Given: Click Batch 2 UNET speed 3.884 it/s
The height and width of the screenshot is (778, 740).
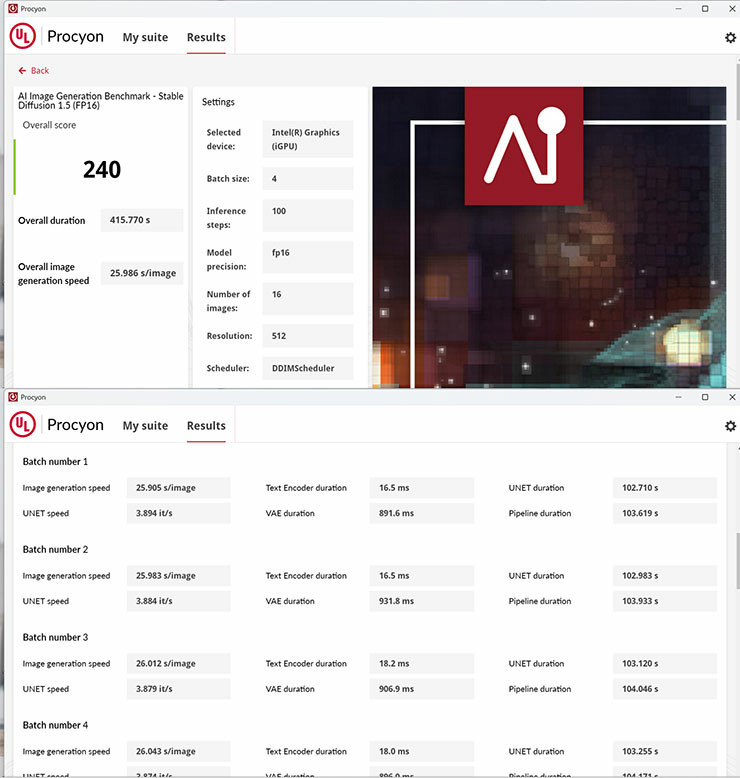Looking at the screenshot, I should (x=179, y=601).
